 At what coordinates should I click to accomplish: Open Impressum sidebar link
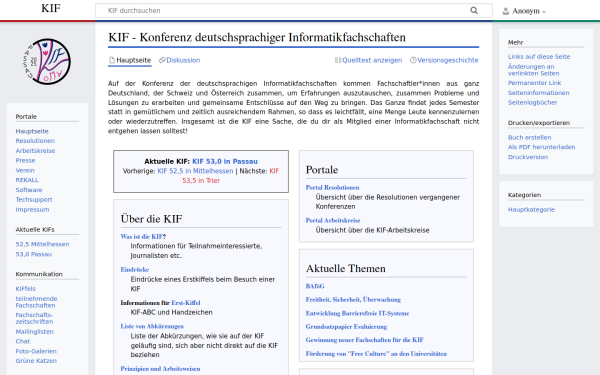pos(32,209)
